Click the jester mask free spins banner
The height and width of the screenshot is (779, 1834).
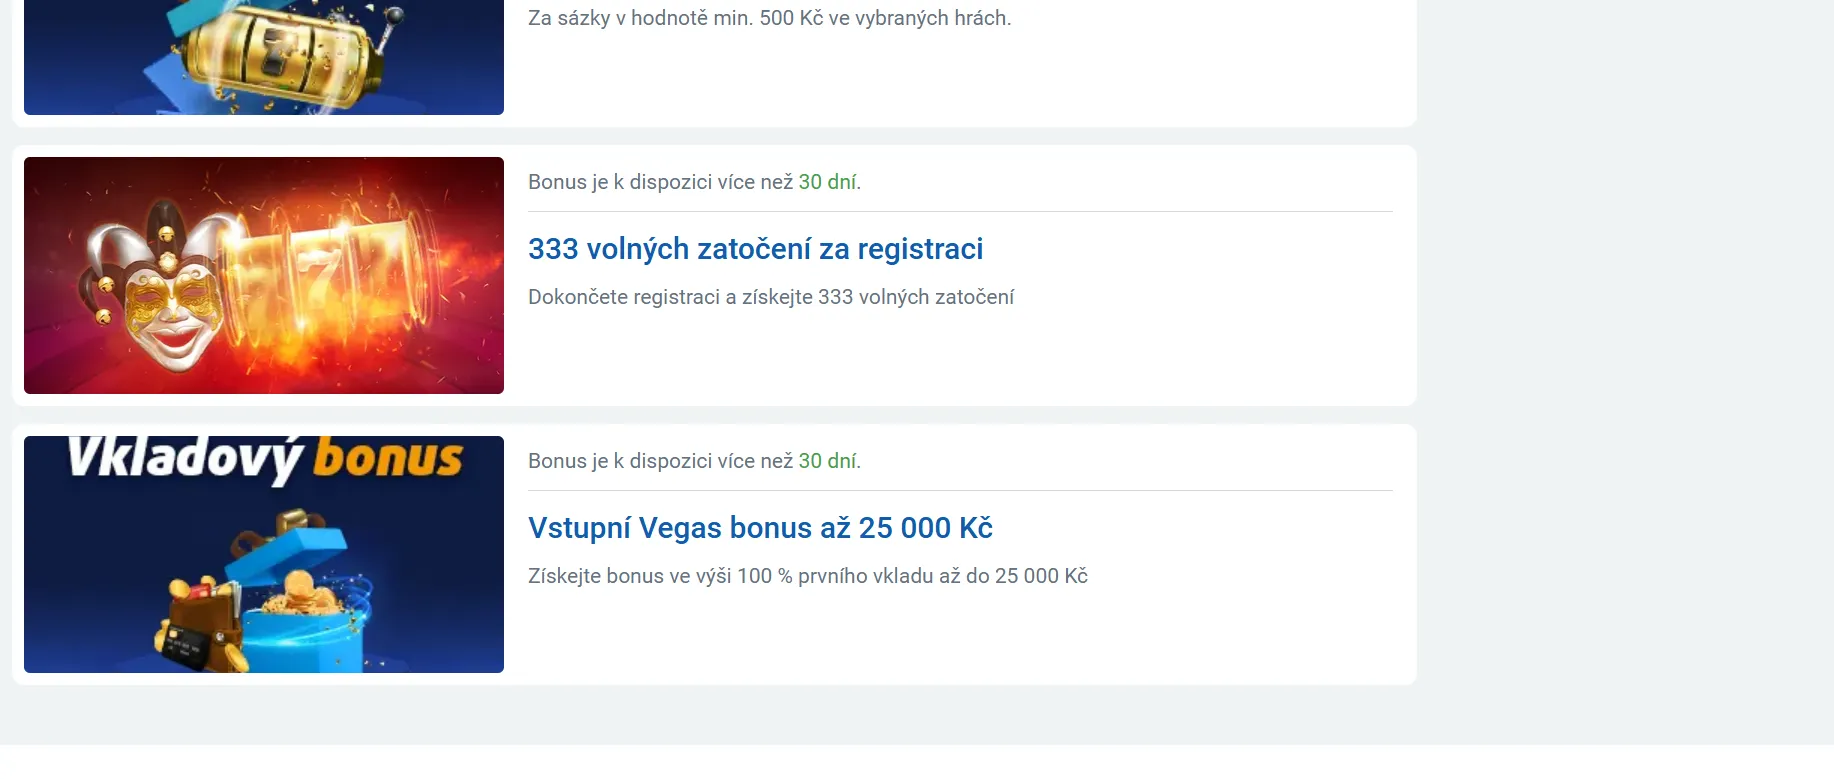click(x=263, y=275)
